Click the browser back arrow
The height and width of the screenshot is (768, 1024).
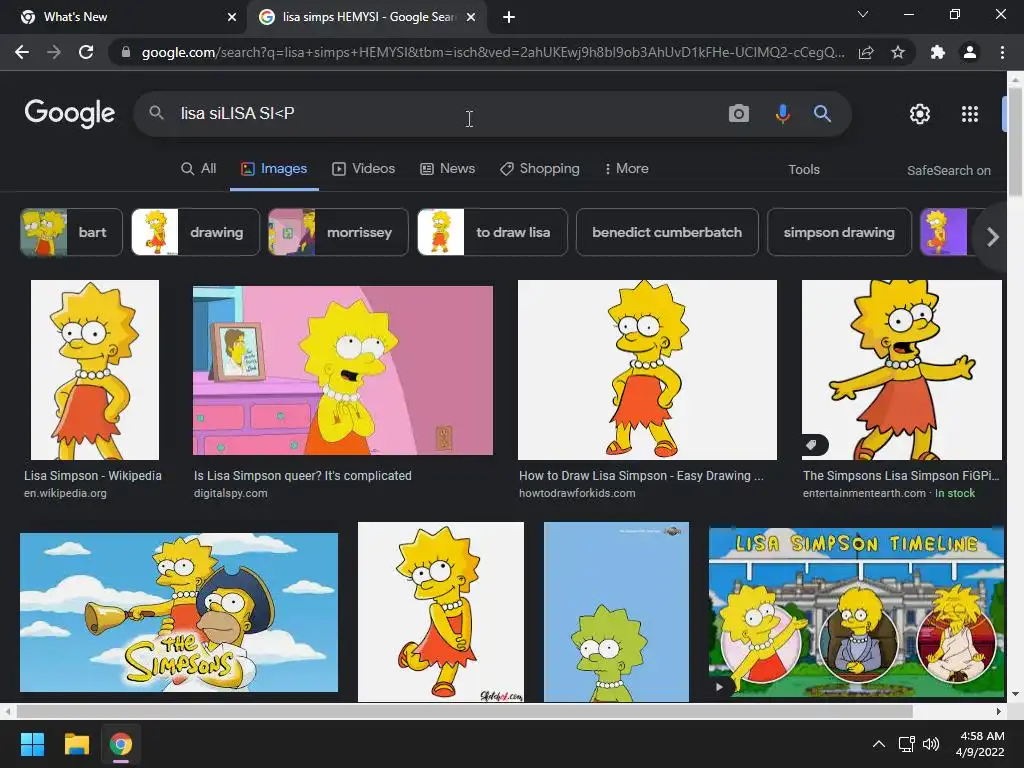pos(22,52)
